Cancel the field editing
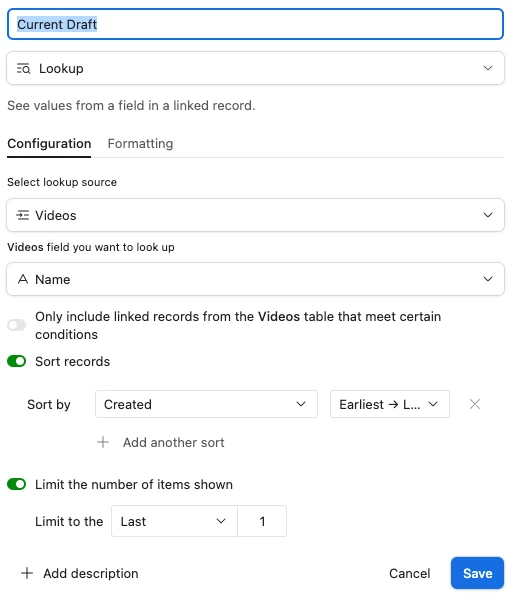513x599 pixels. point(409,573)
